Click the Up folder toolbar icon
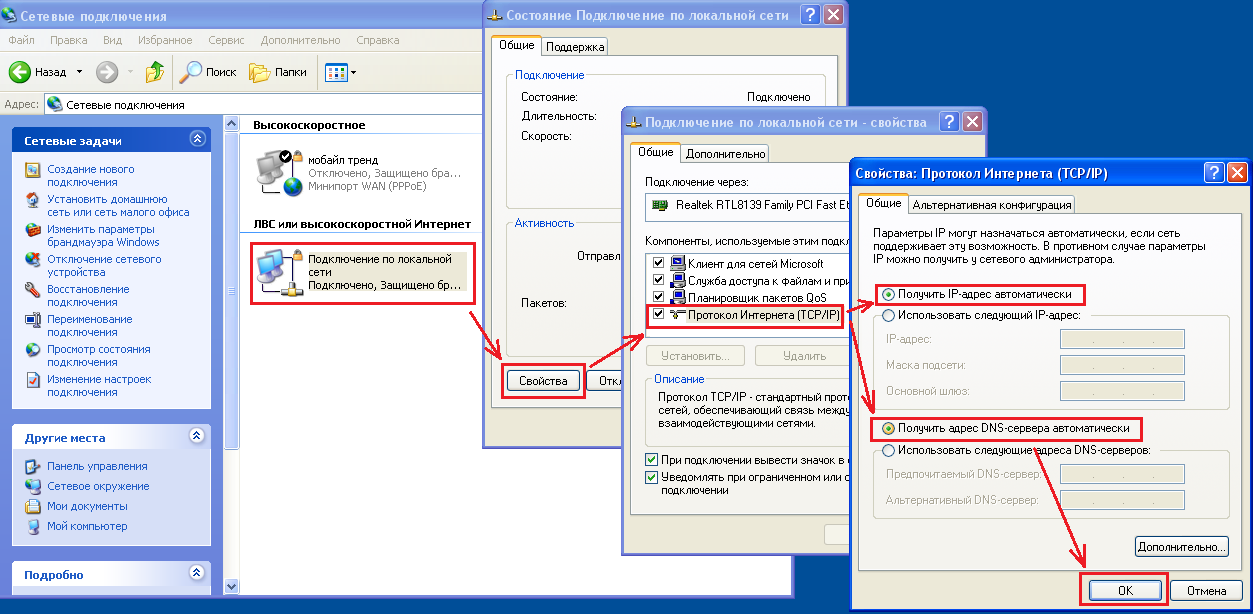Viewport: 1253px width, 614px height. pyautogui.click(x=155, y=72)
